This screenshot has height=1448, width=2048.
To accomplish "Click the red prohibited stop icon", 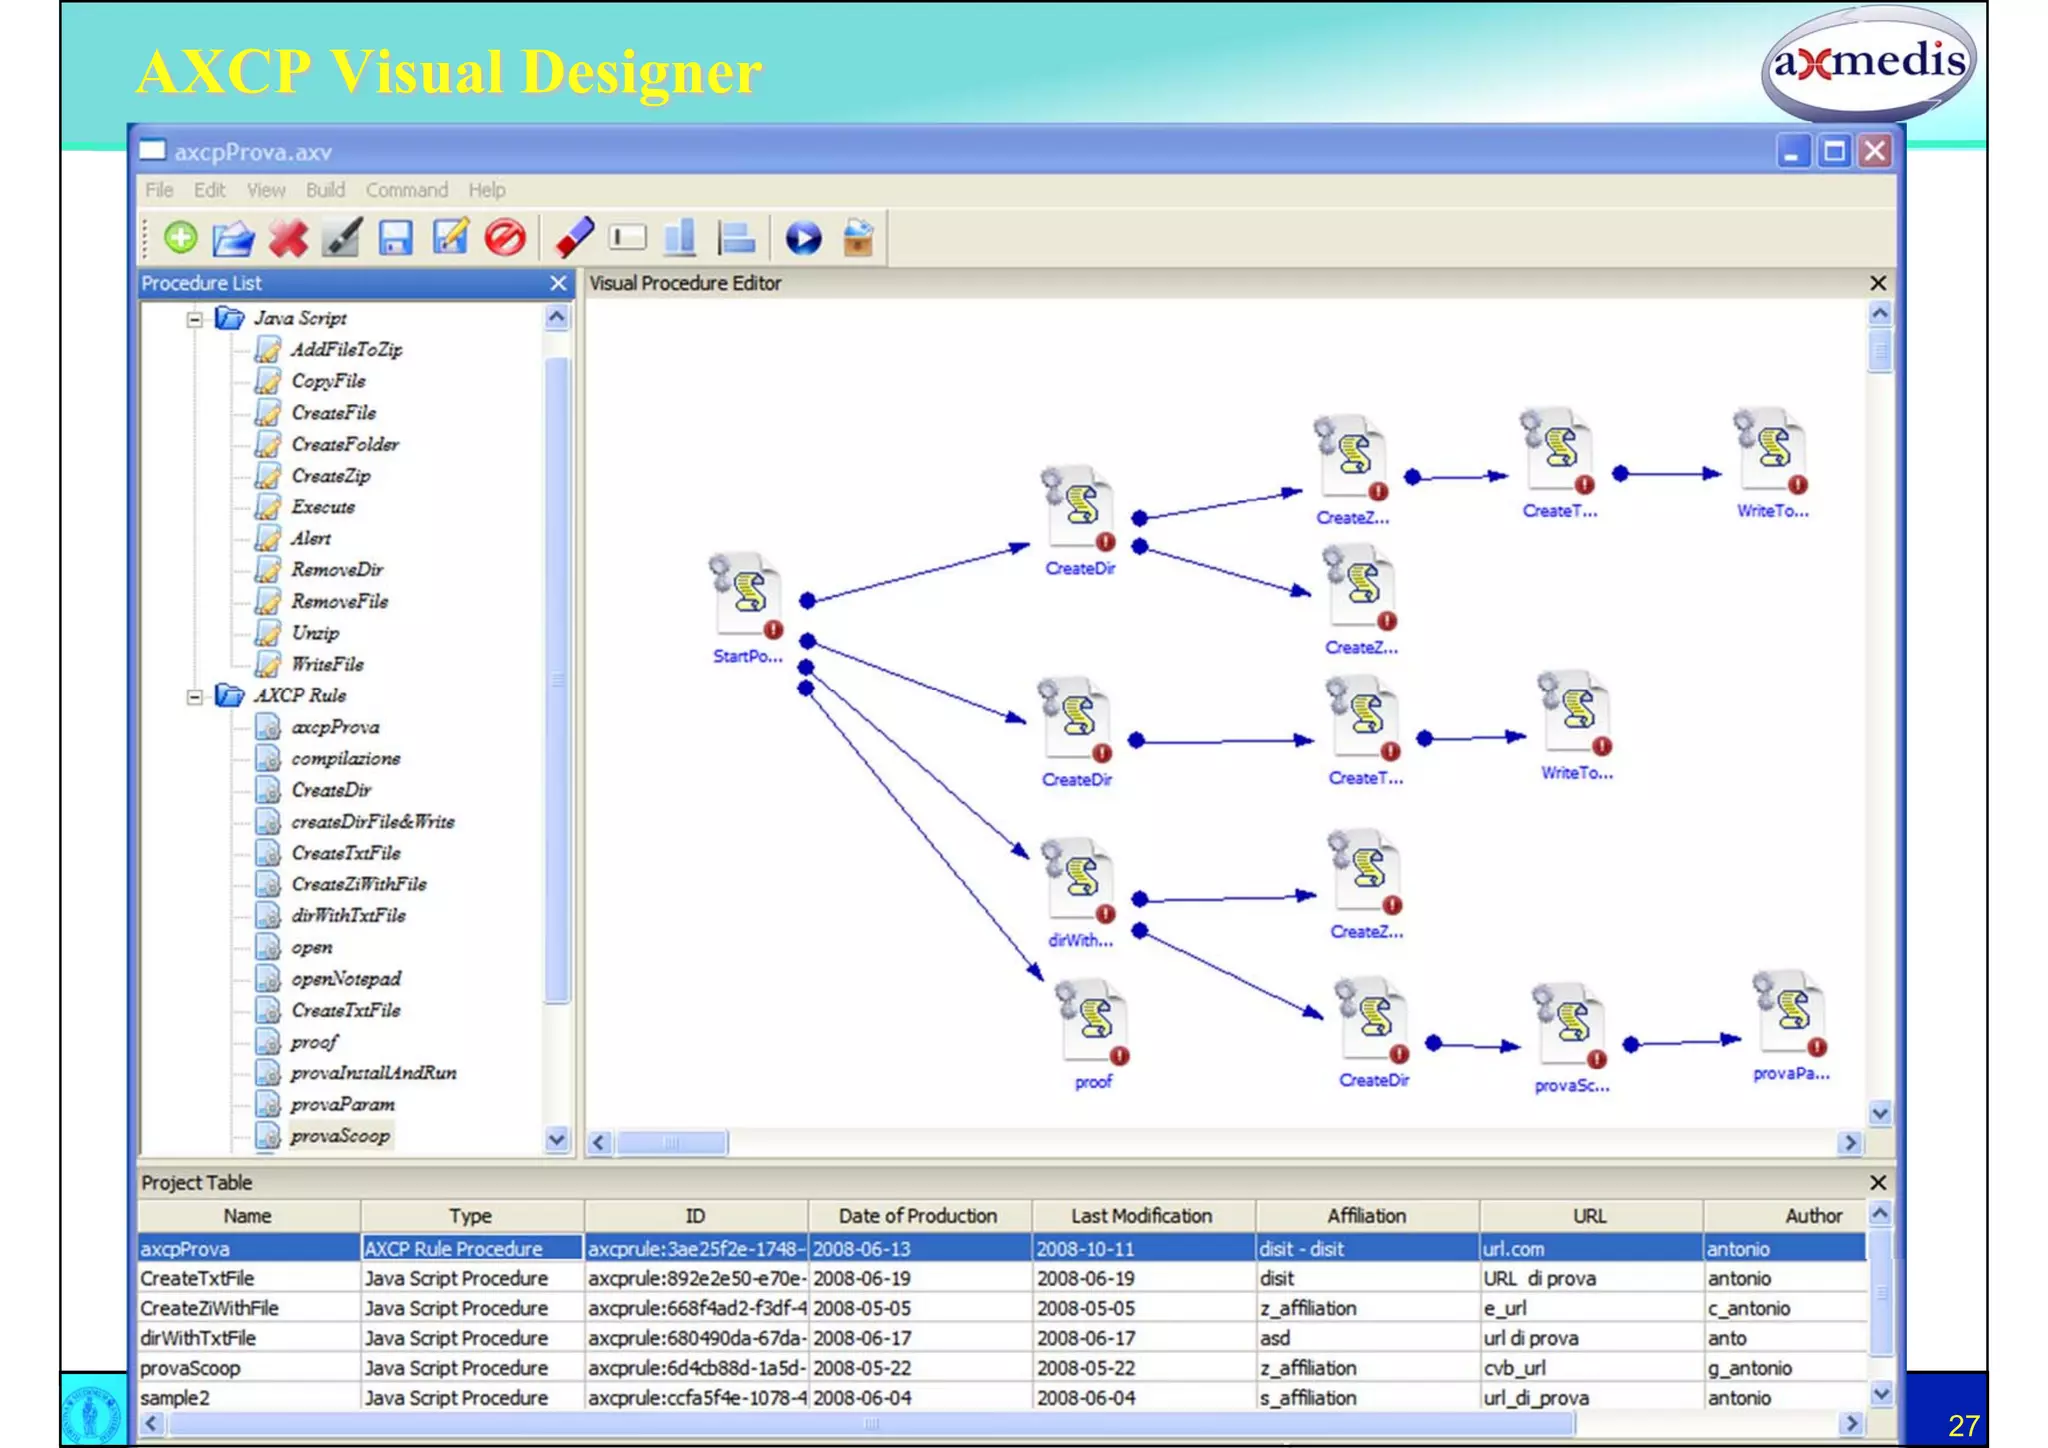I will (505, 238).
